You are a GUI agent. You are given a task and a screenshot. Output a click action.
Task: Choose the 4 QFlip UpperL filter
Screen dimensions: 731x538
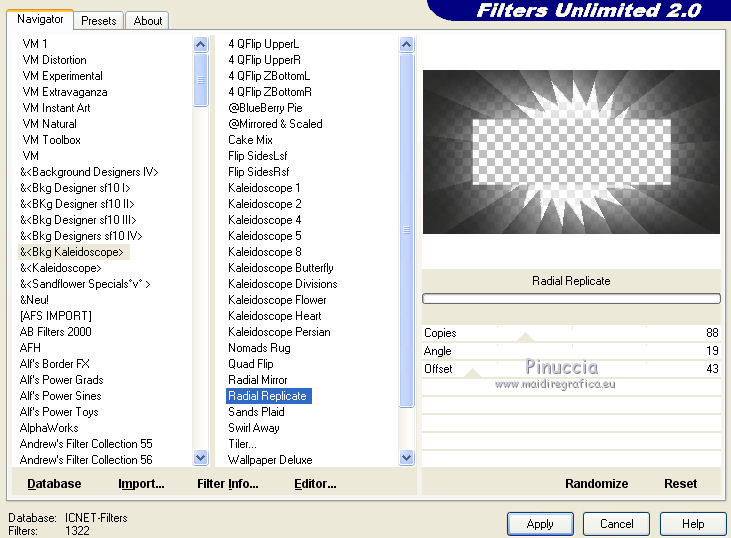pos(263,44)
